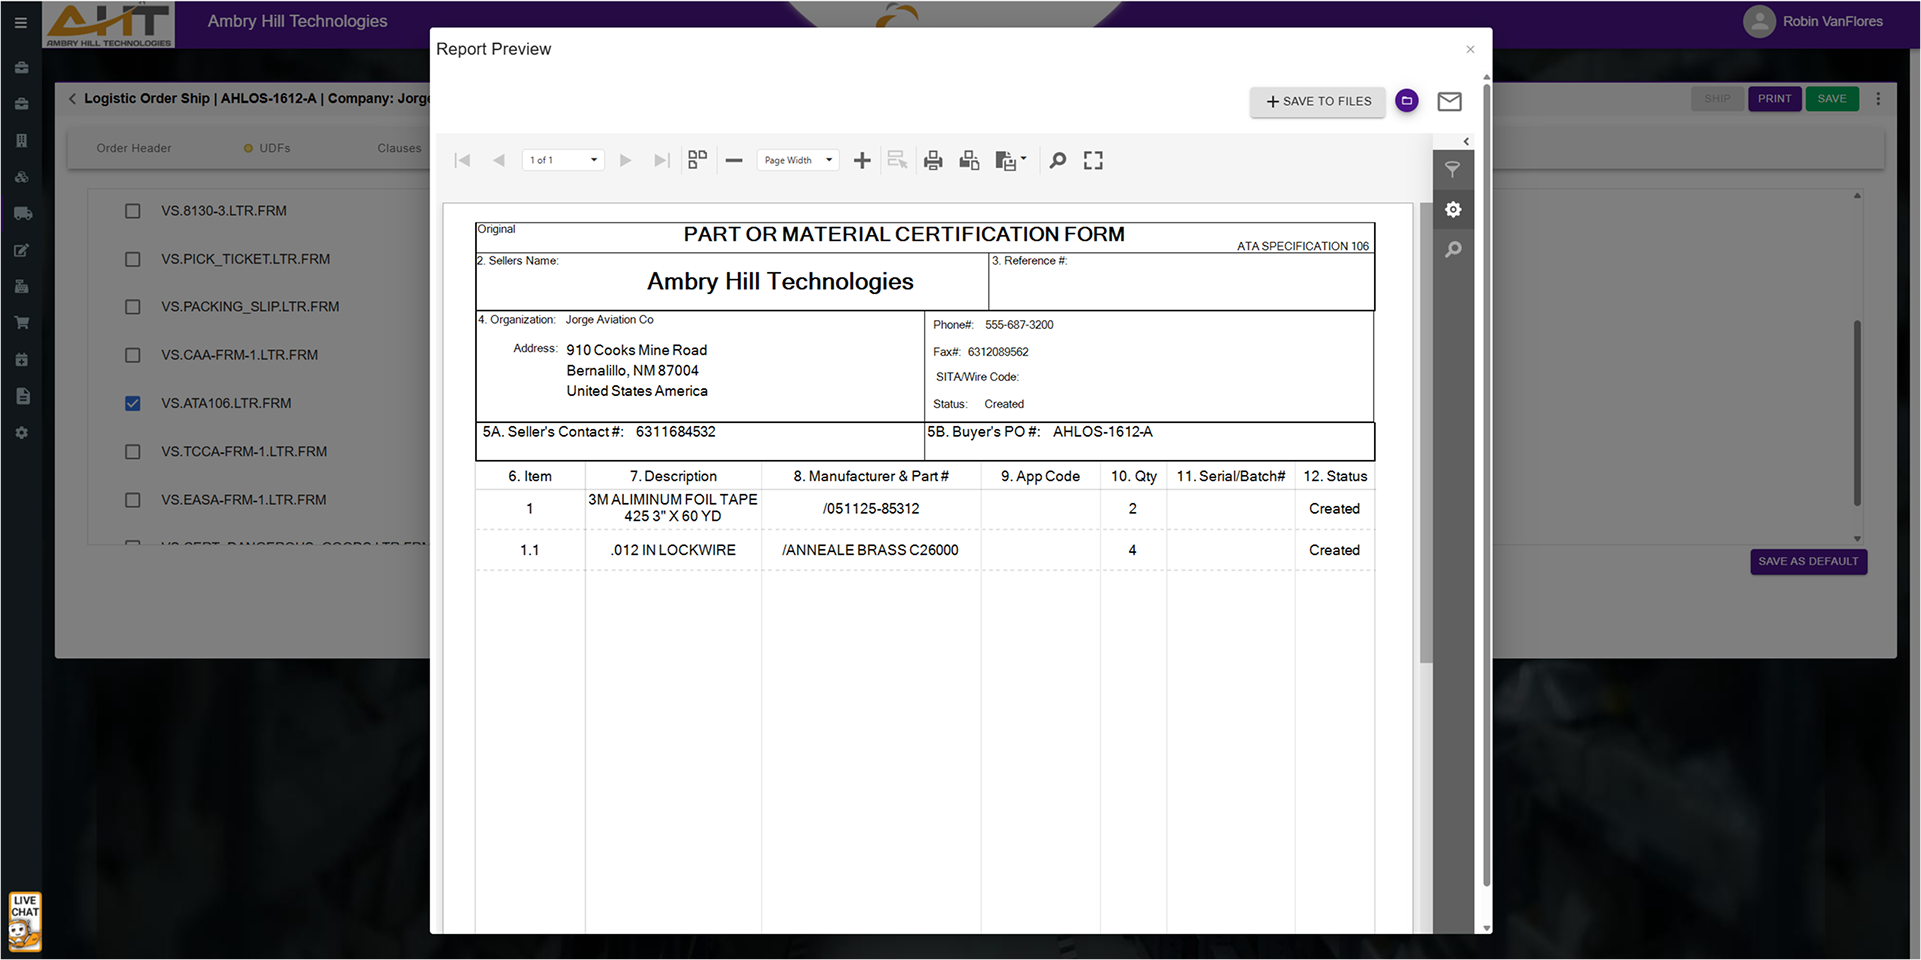This screenshot has width=1921, height=960.
Task: Toggle multipage view mode icon
Action: tap(698, 160)
